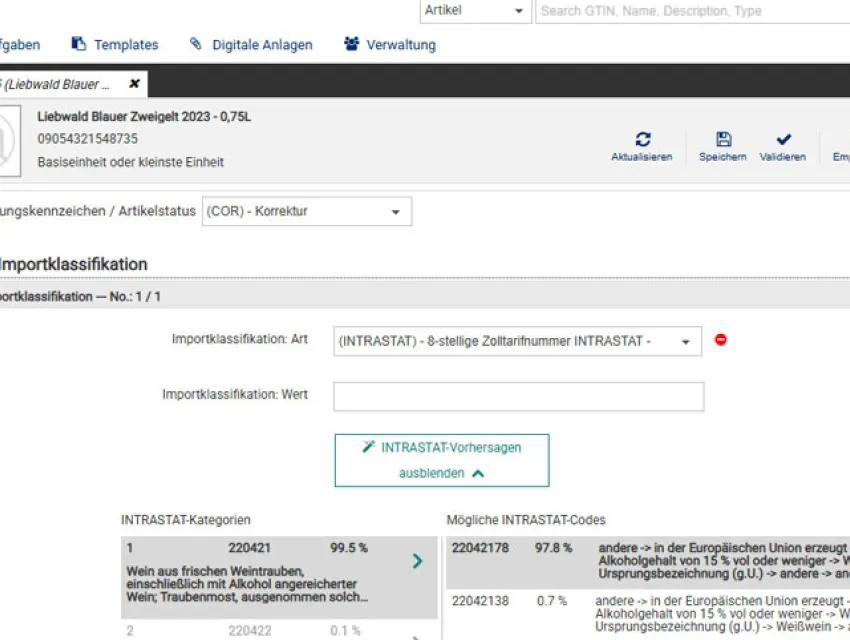
Task: Remove the import classification using the red minus icon
Action: tap(722, 340)
